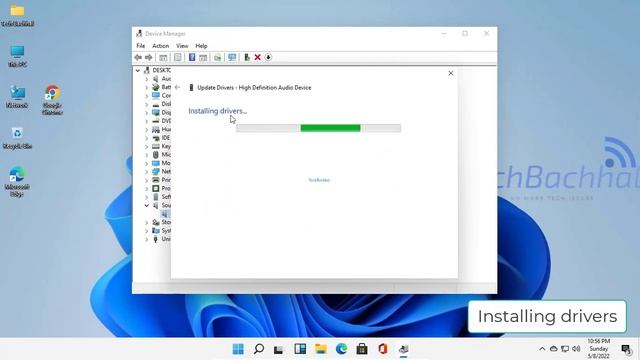The image size is (640, 360).
Task: Click the back arrow in Update Drivers dialog
Action: coord(177,87)
